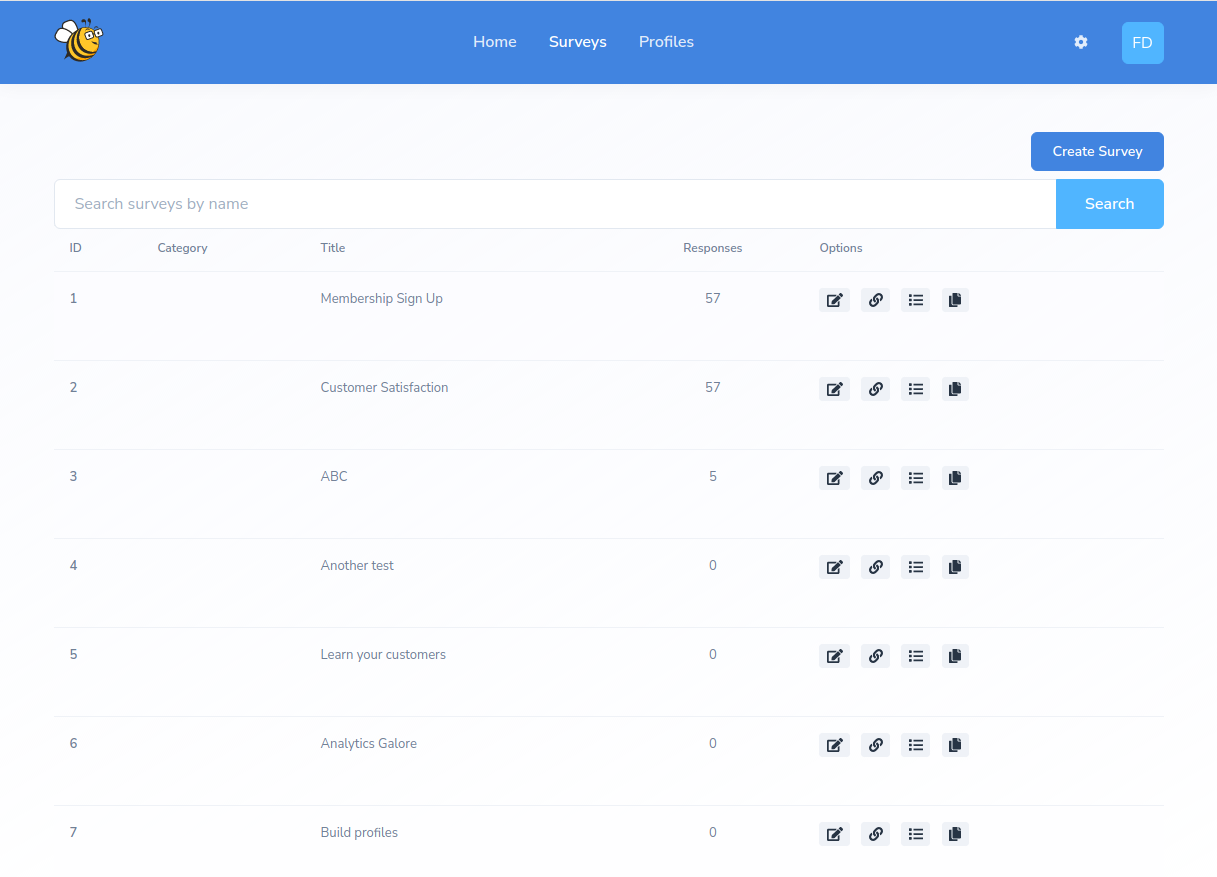
Task: Click the bee logo
Action: point(79,41)
